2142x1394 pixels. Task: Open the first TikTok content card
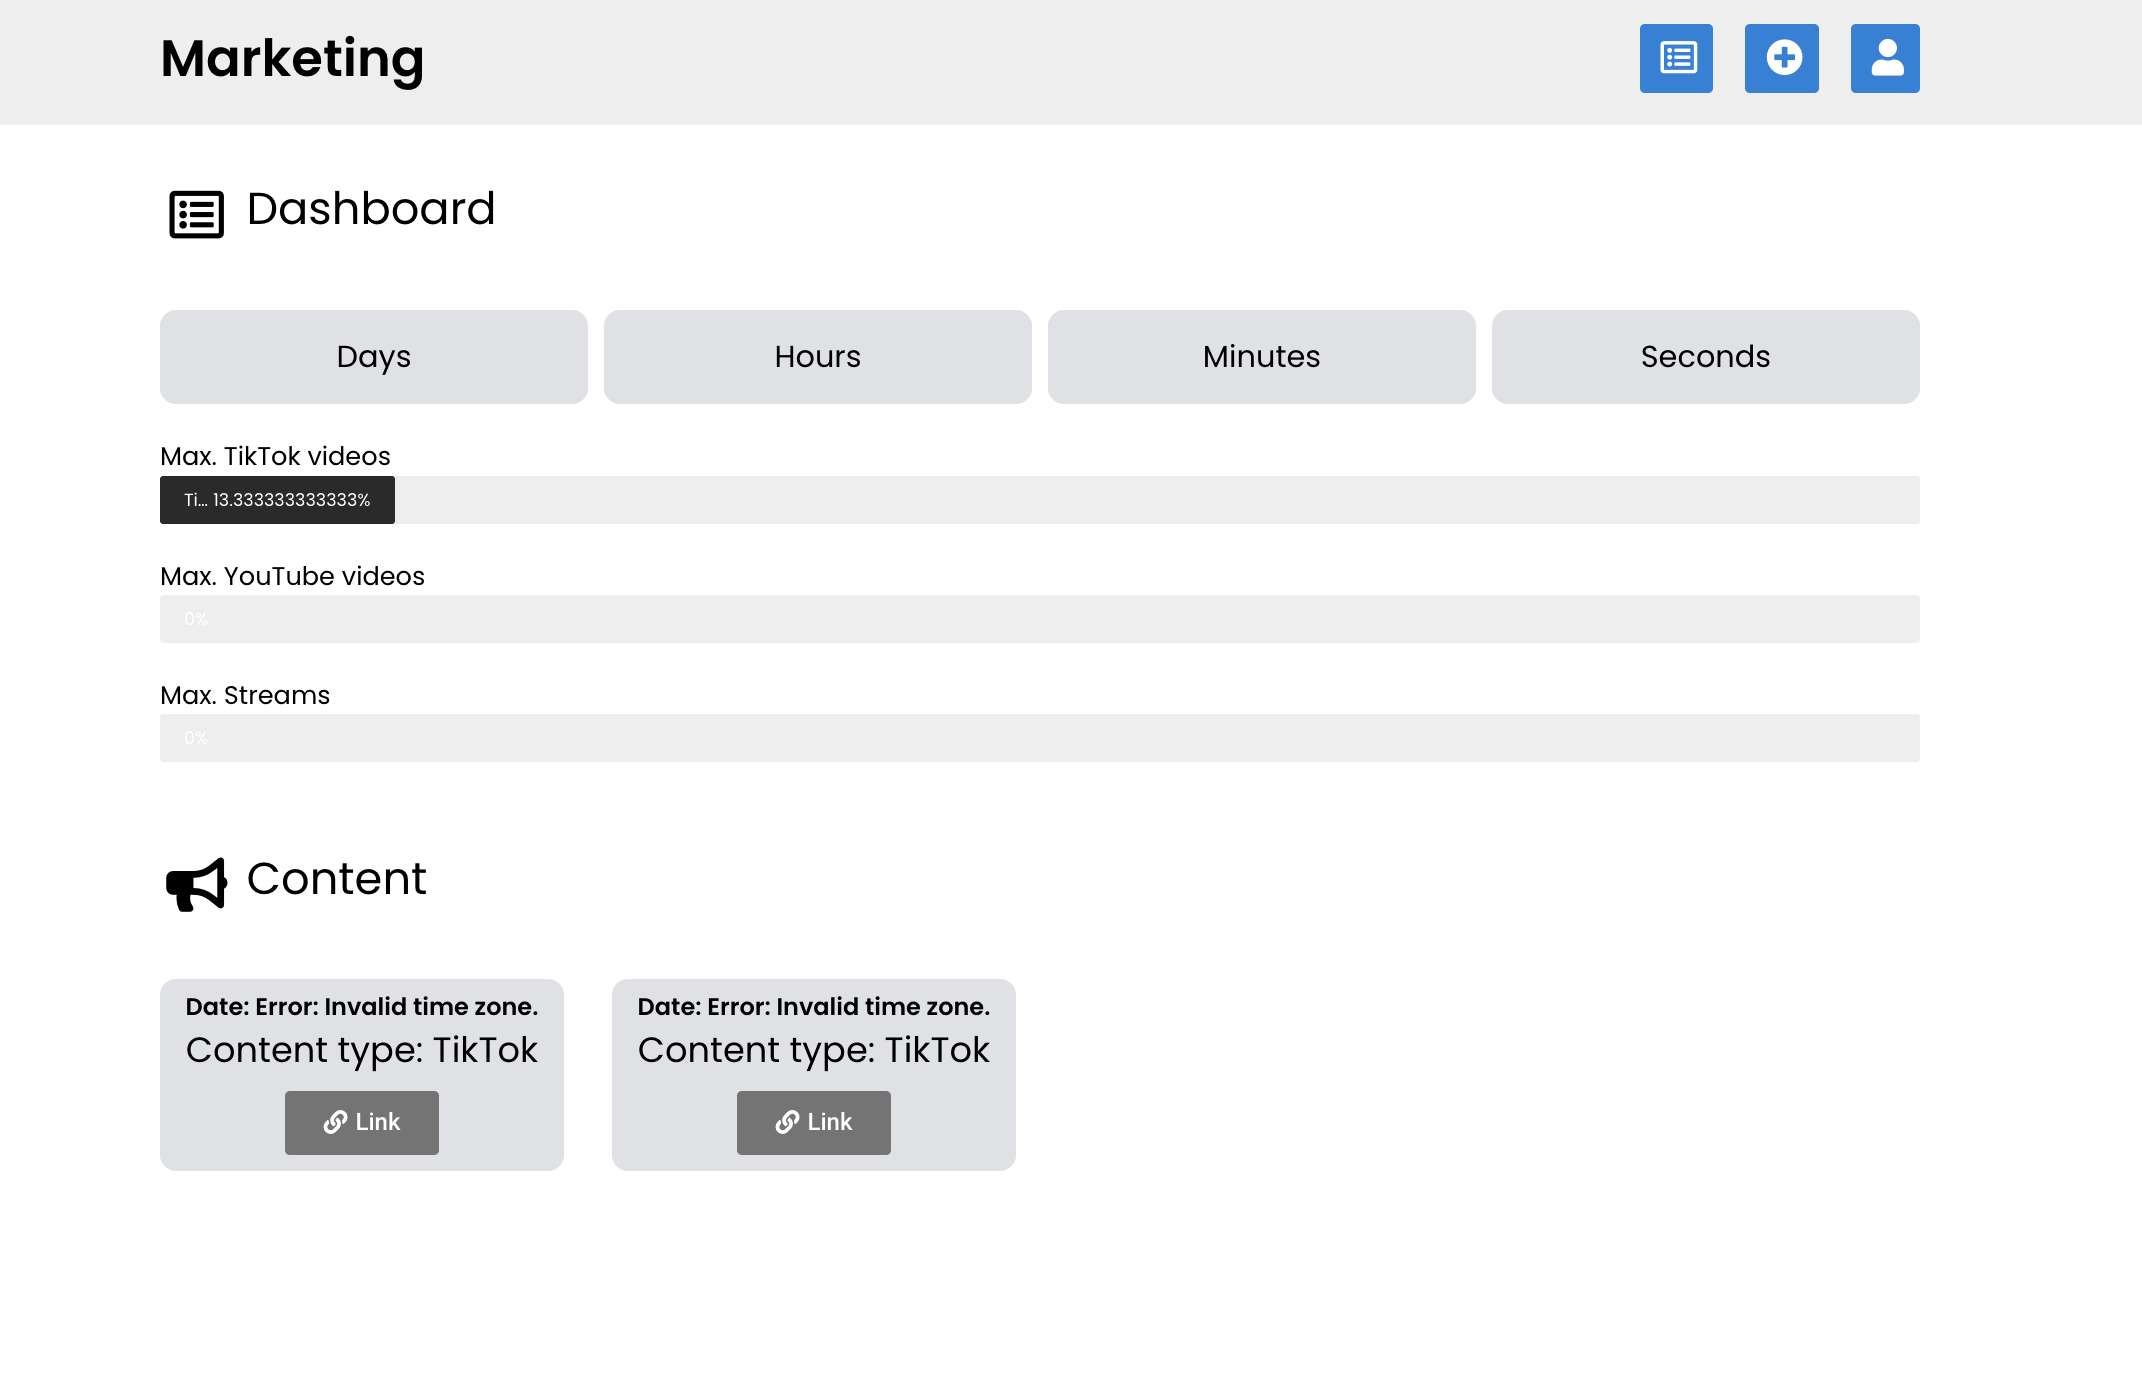click(362, 1049)
